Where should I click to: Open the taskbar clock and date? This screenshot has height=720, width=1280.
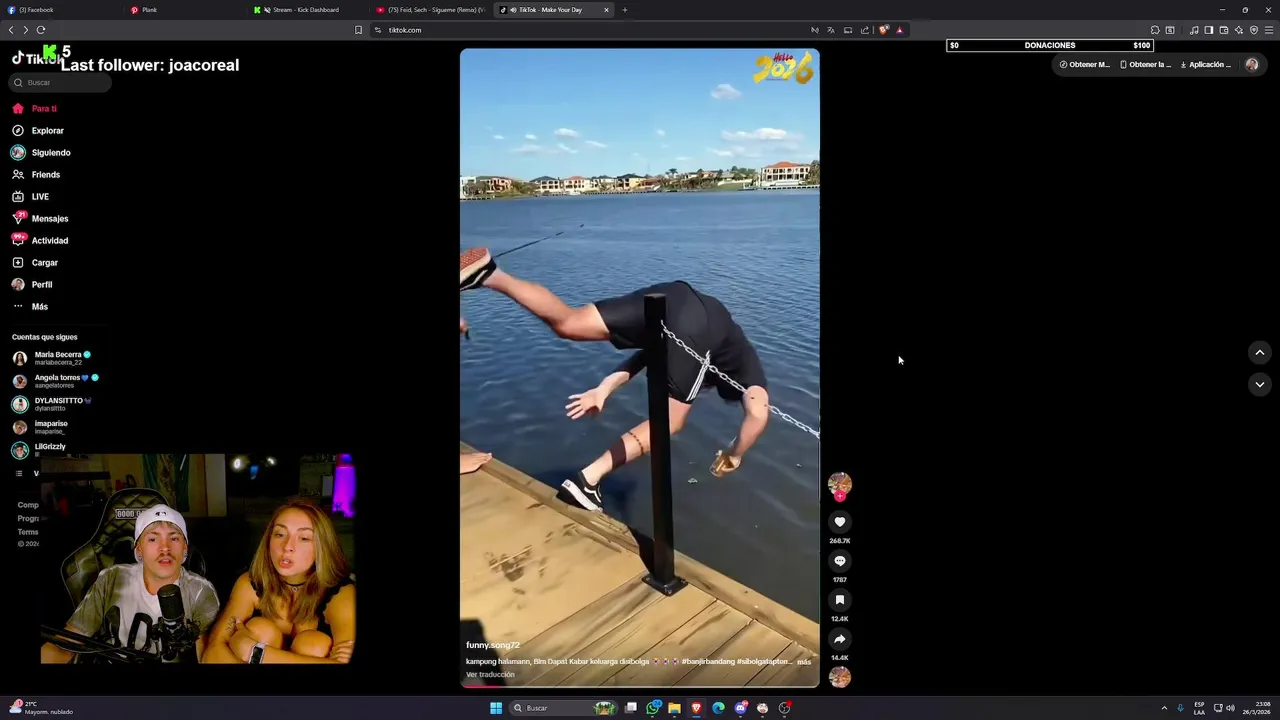[1256, 708]
